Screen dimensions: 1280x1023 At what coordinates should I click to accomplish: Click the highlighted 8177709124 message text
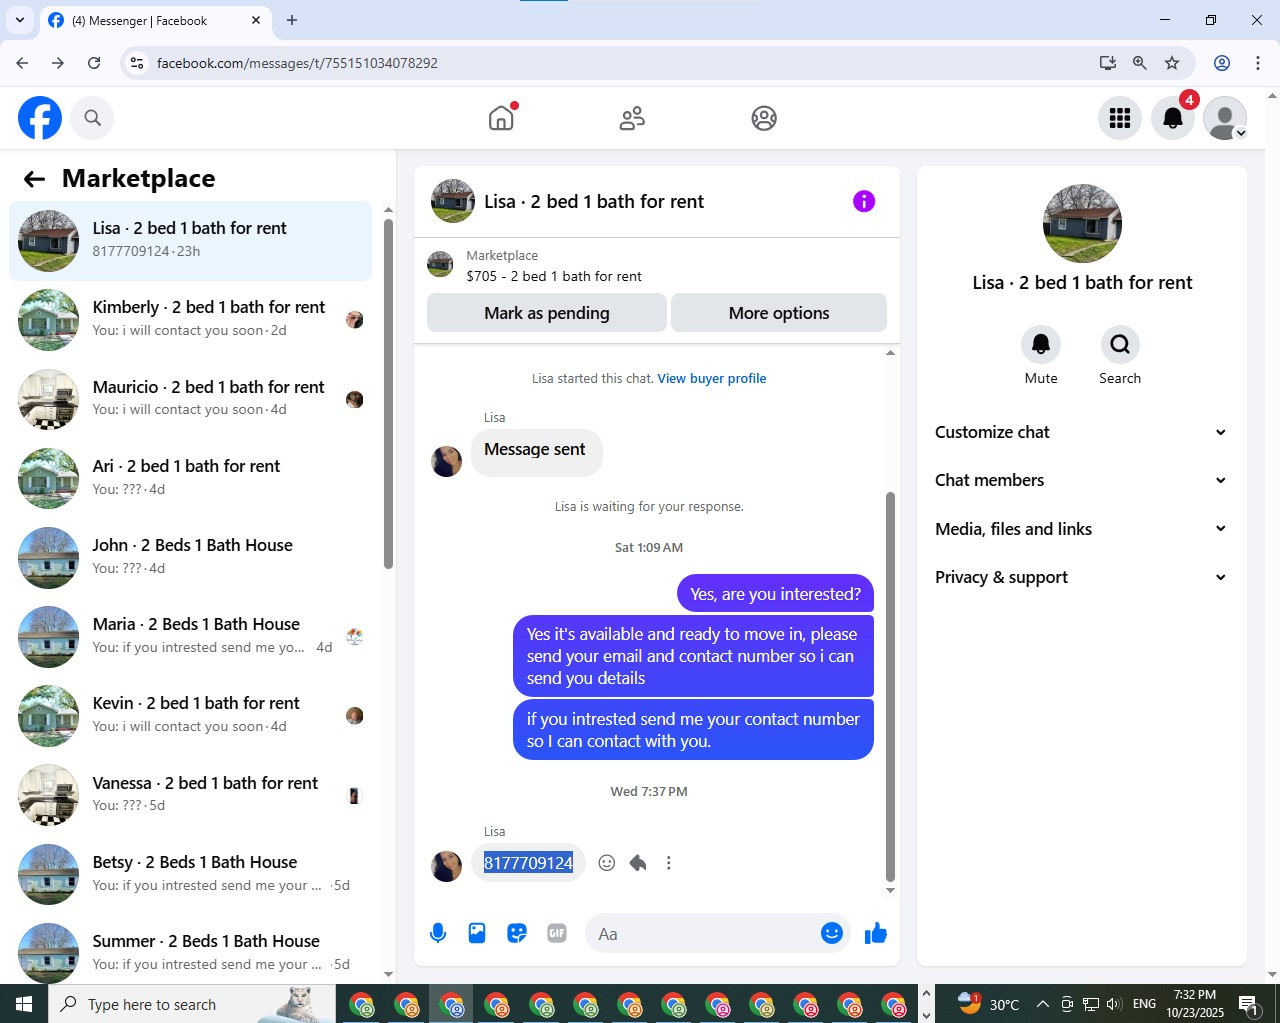(528, 863)
